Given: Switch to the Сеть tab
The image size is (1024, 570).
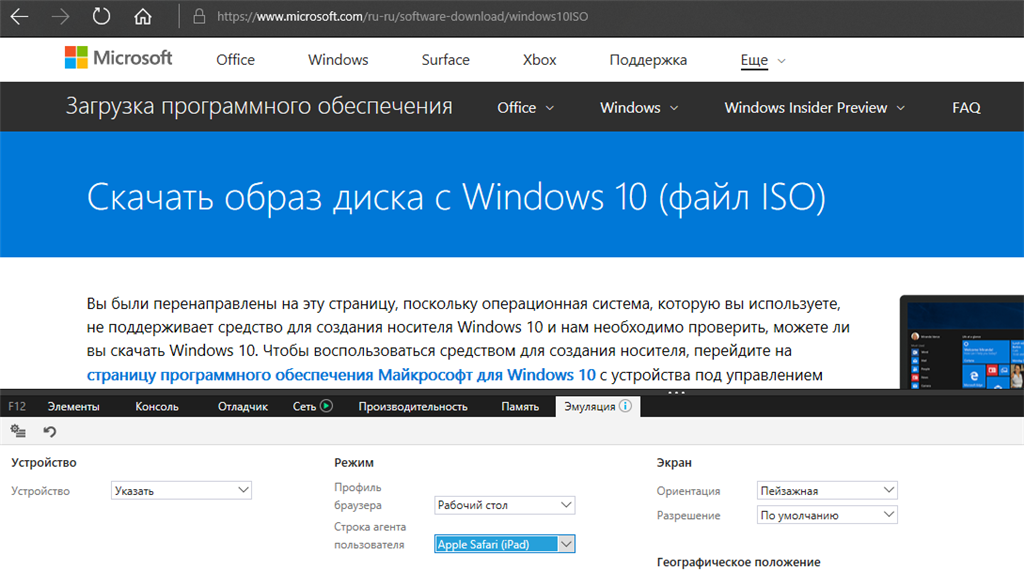Looking at the screenshot, I should (304, 406).
